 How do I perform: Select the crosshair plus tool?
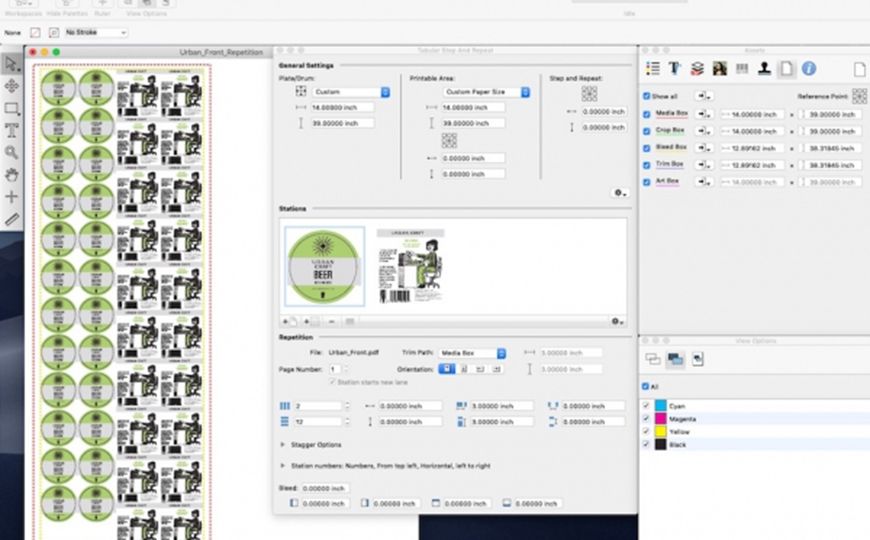point(11,196)
